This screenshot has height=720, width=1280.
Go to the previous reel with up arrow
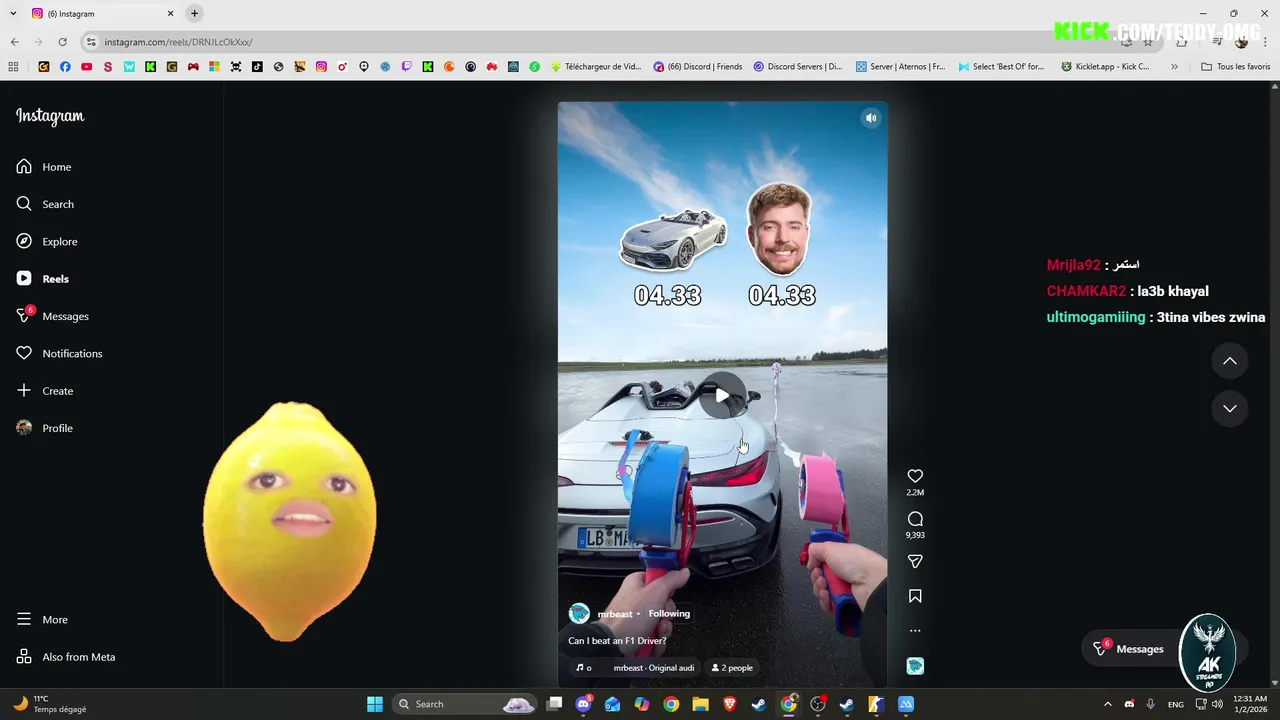[x=1230, y=361]
